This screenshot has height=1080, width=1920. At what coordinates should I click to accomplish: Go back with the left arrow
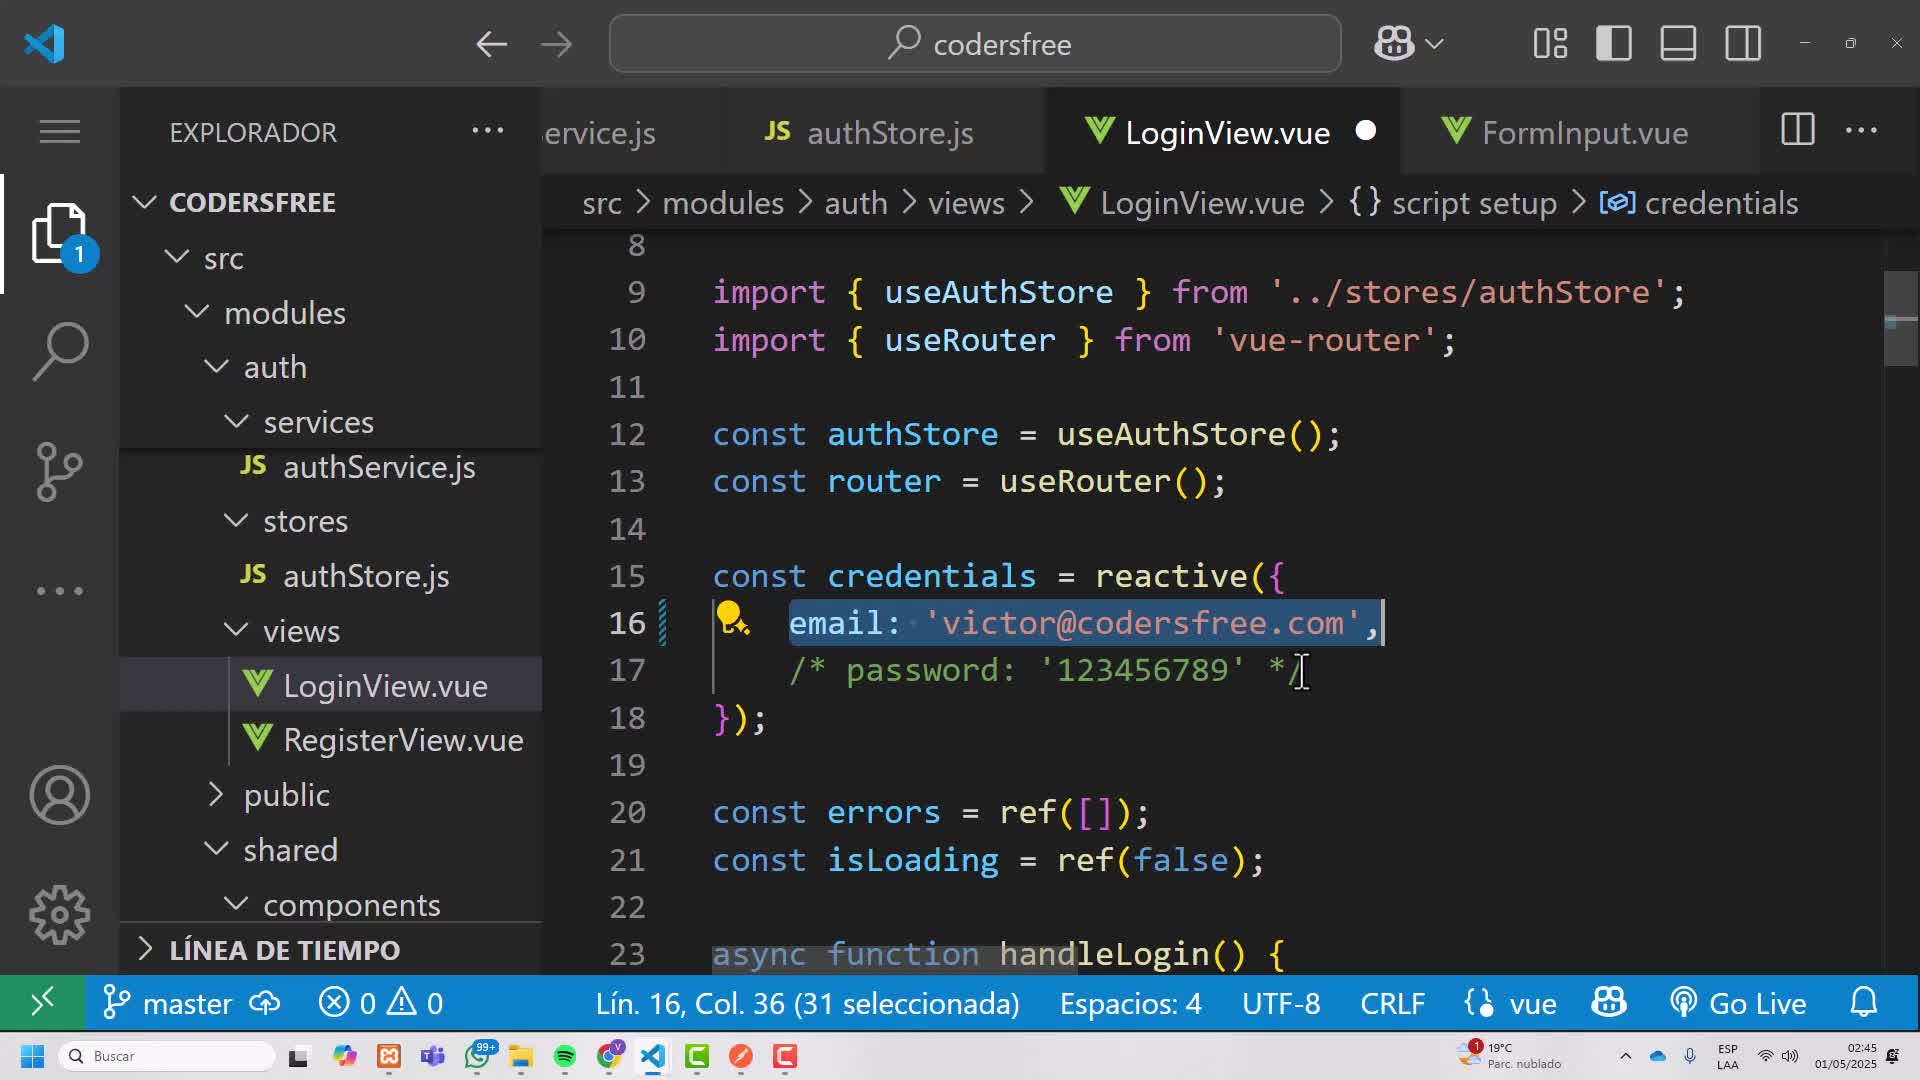tap(491, 44)
